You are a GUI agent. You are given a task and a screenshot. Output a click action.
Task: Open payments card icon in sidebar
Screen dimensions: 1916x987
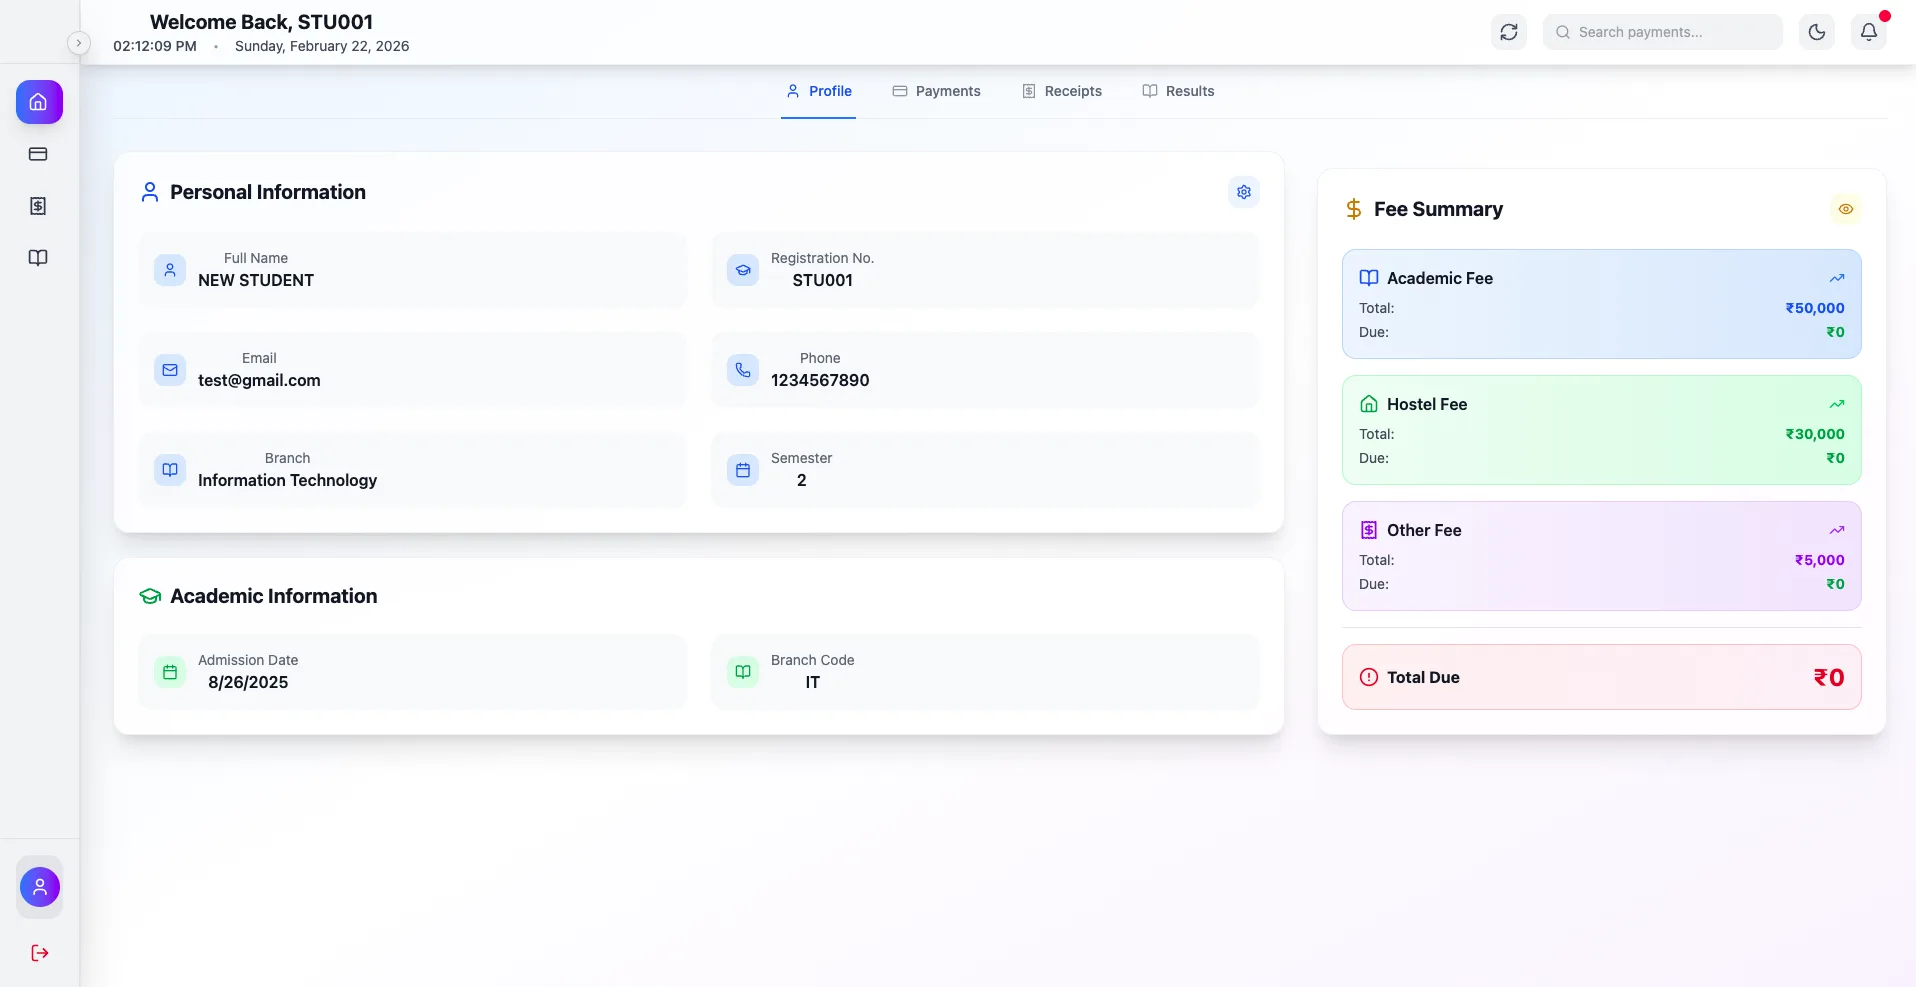coord(39,154)
